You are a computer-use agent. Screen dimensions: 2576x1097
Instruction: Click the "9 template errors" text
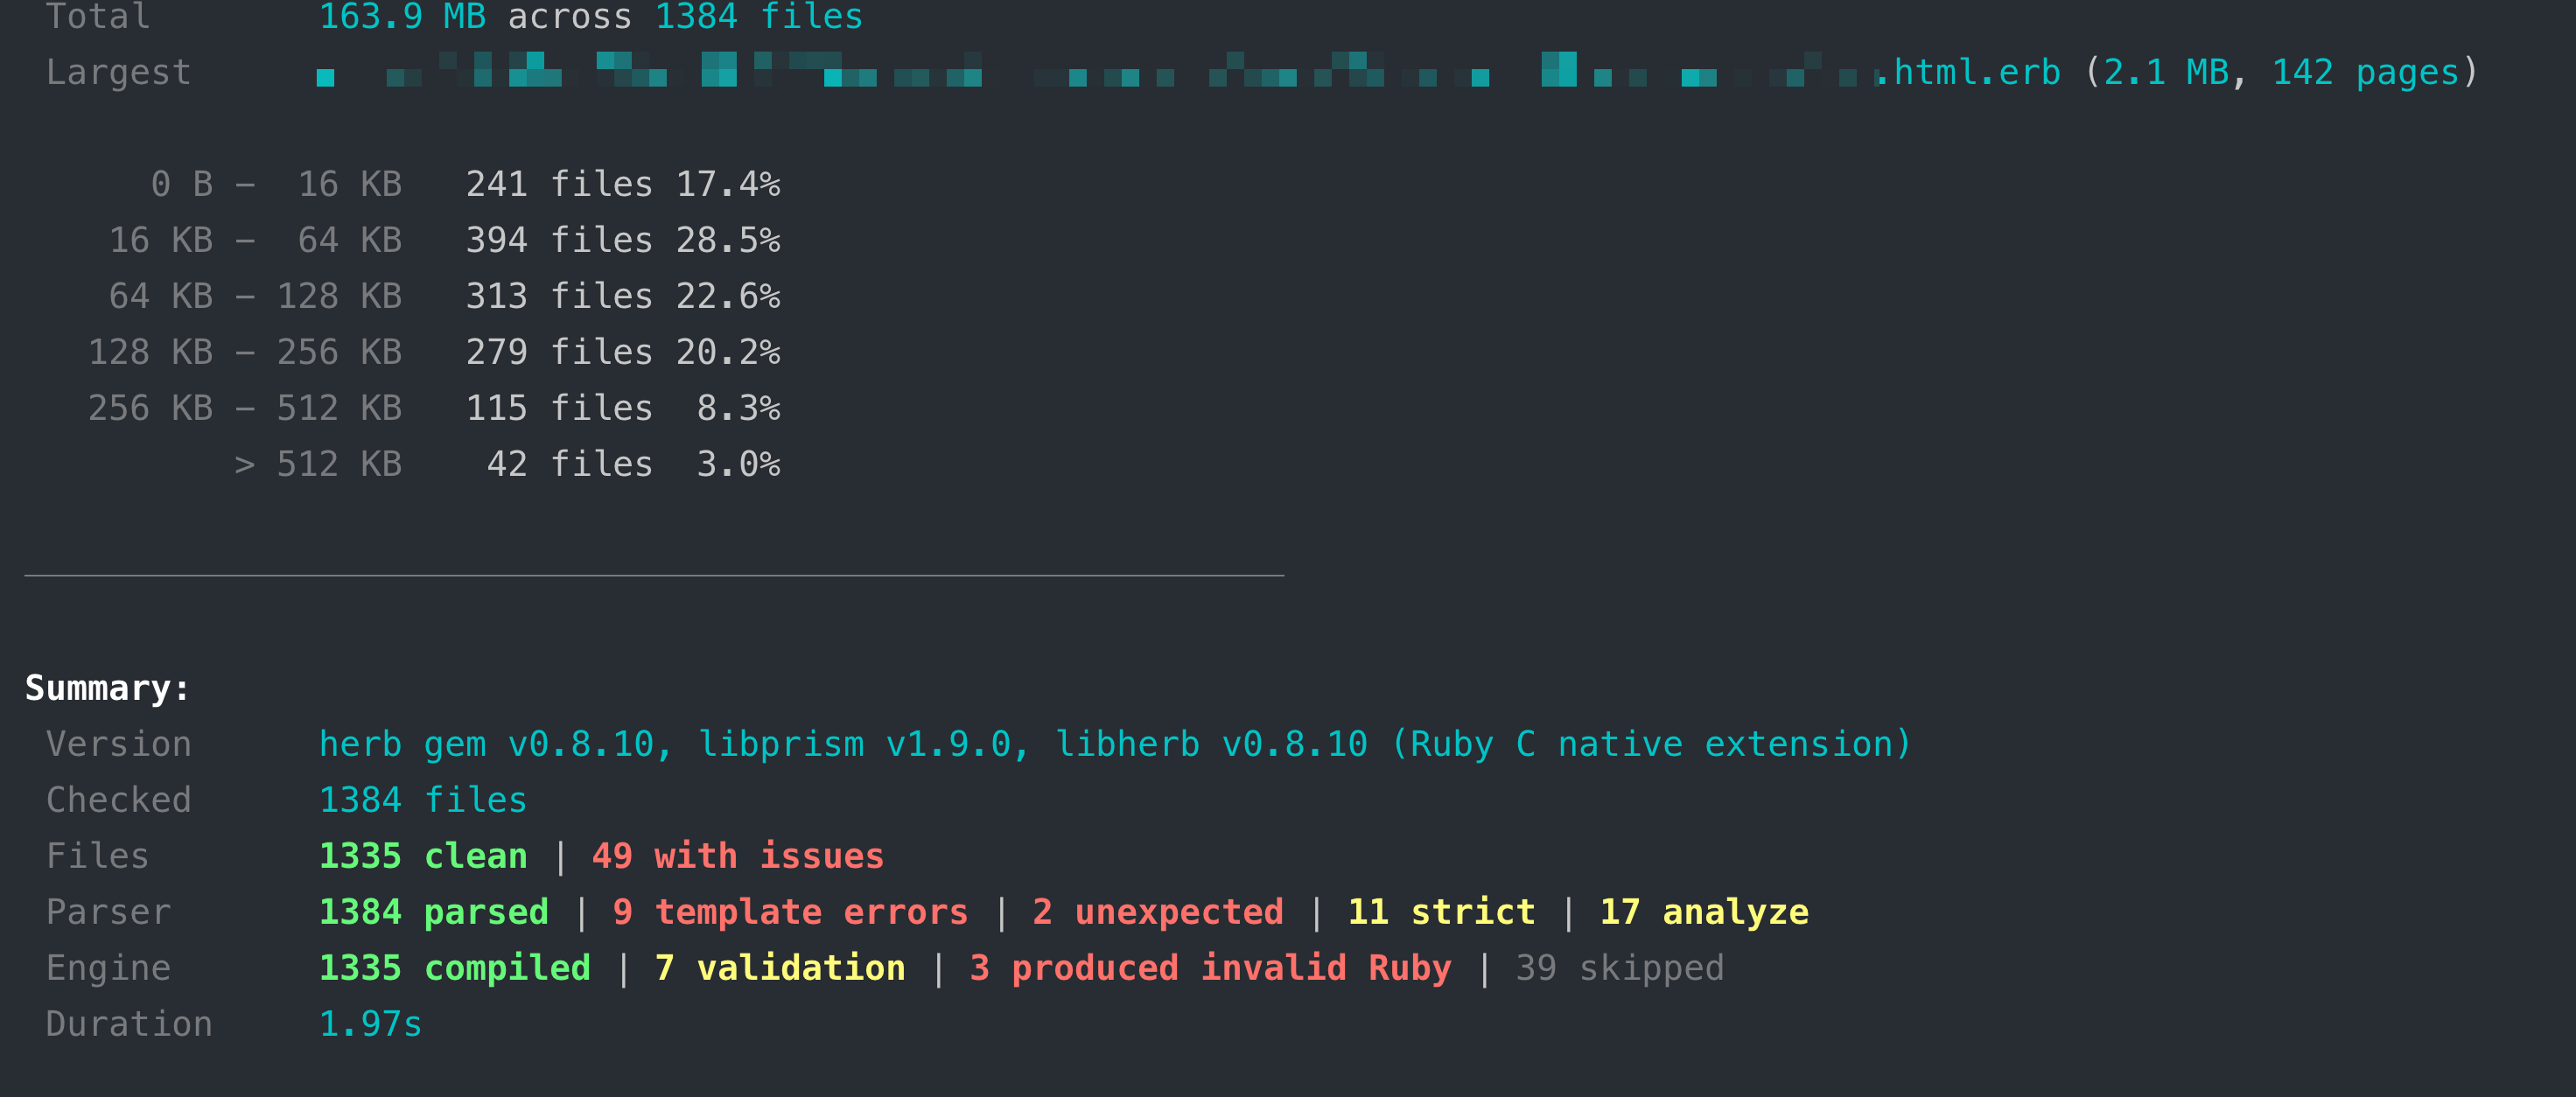[790, 912]
